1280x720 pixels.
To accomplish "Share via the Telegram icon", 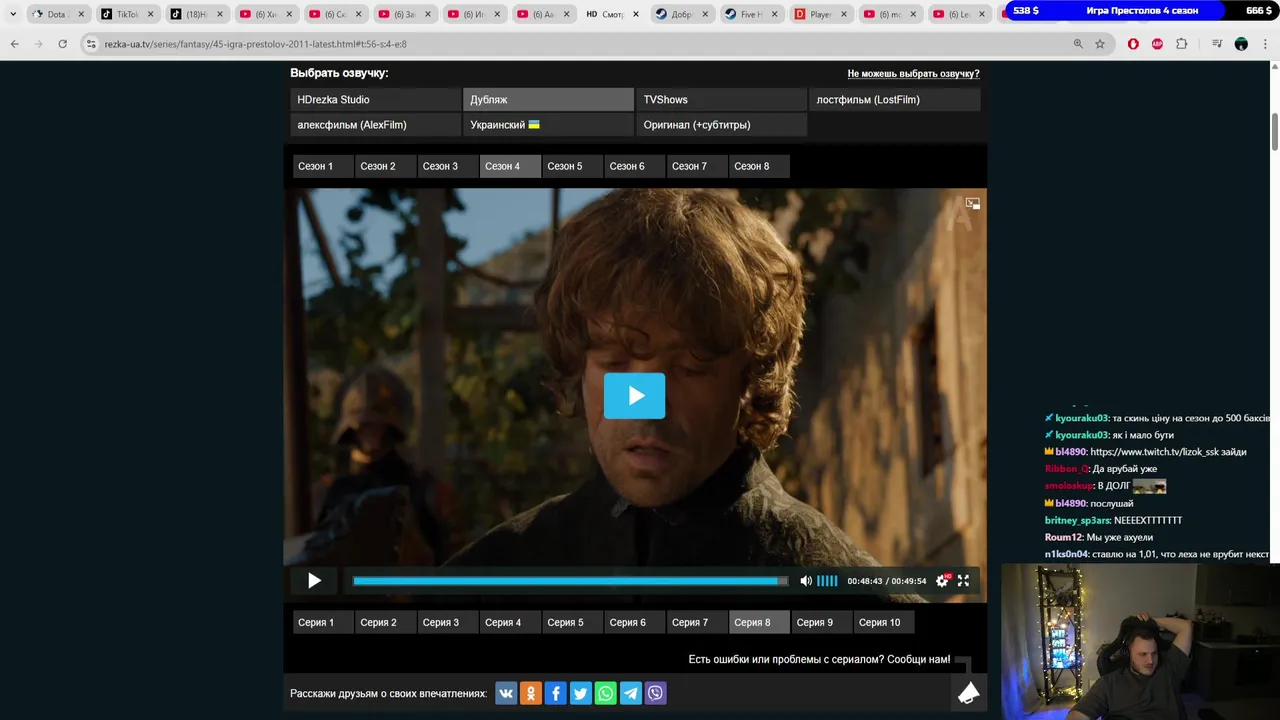I will [x=630, y=693].
